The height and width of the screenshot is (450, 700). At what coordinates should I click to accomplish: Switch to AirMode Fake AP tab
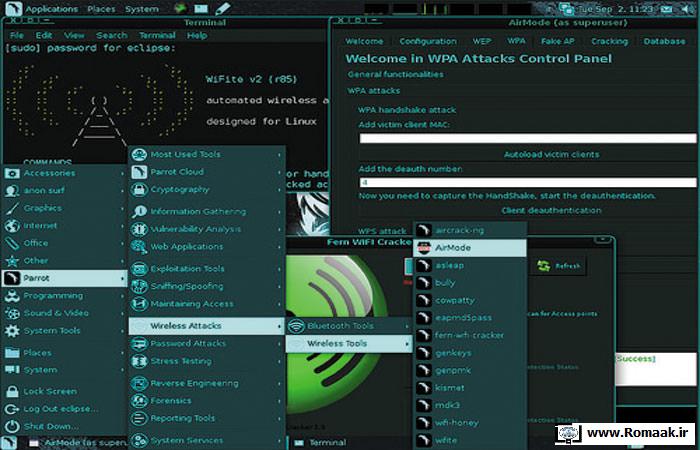[557, 41]
